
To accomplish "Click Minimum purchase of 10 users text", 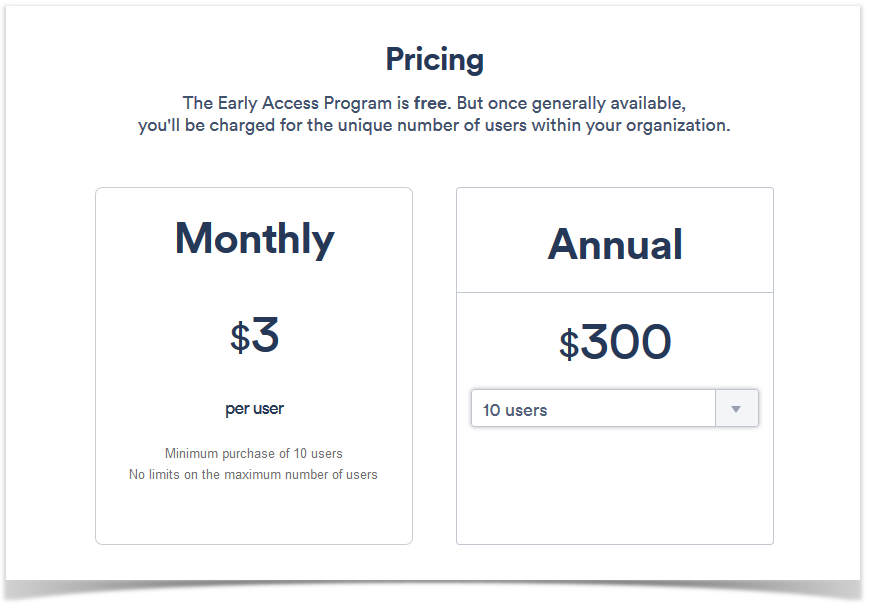I will tap(254, 454).
